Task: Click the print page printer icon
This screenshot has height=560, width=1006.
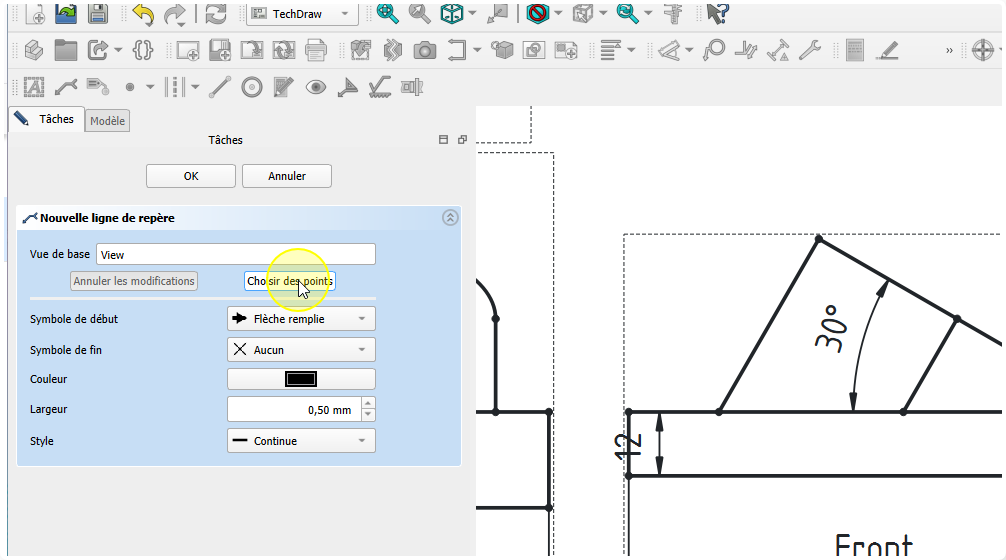Action: [315, 50]
